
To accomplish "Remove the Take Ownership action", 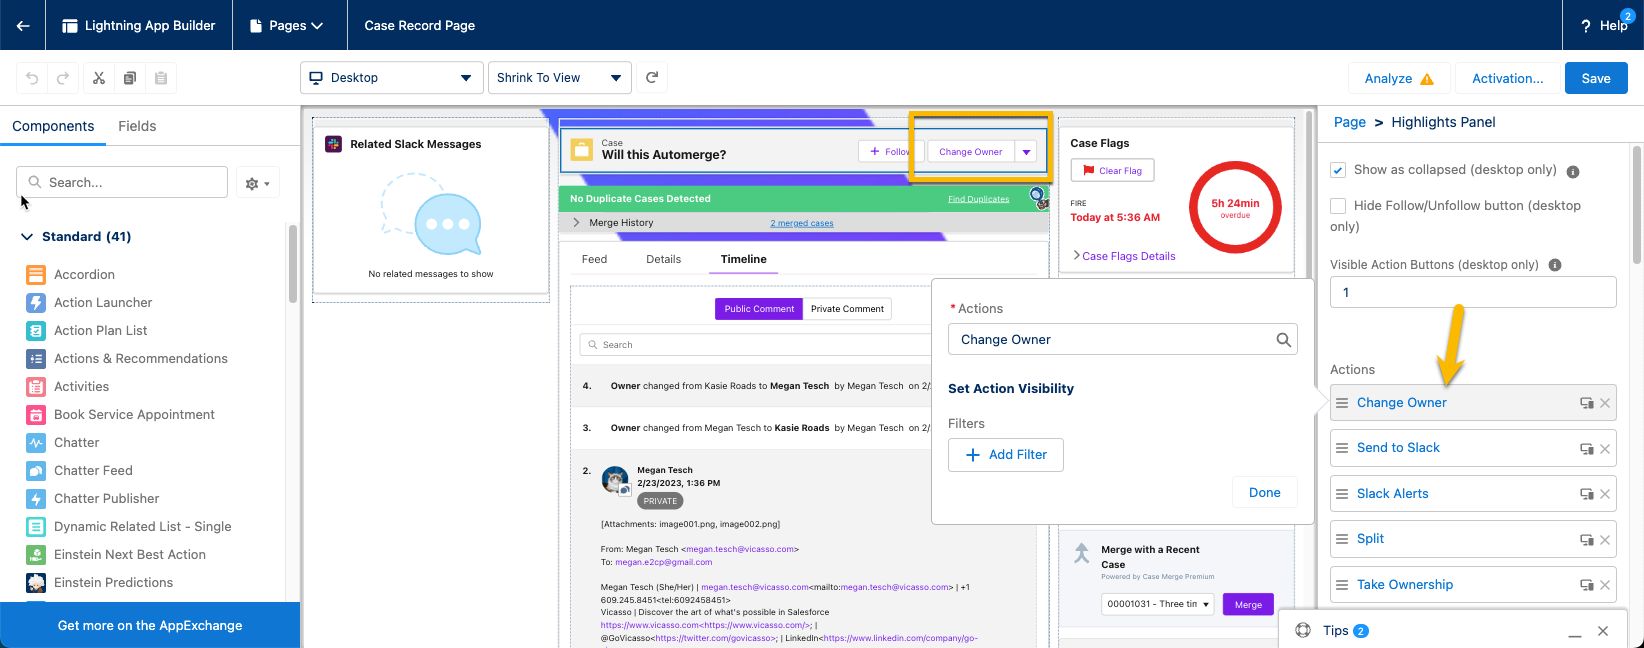I will click(x=1605, y=585).
